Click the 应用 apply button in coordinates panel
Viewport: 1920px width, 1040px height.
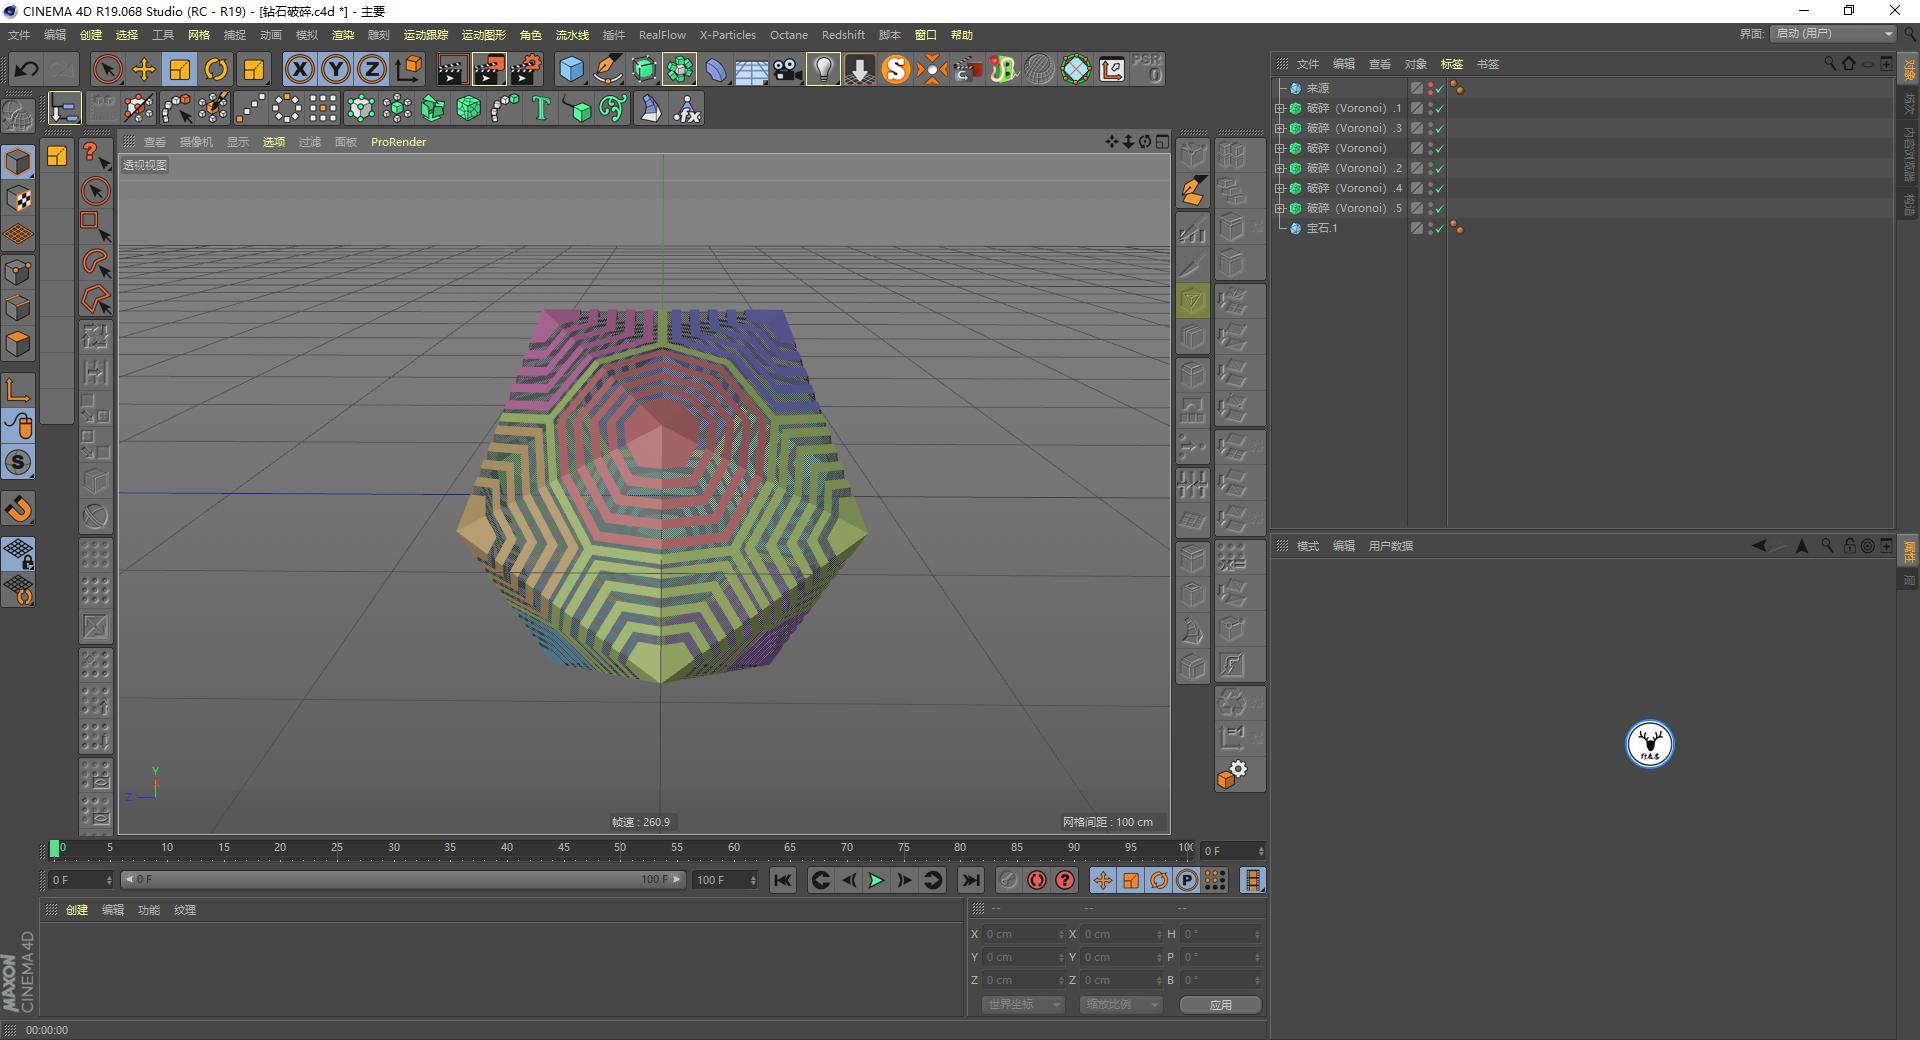tap(1219, 1004)
